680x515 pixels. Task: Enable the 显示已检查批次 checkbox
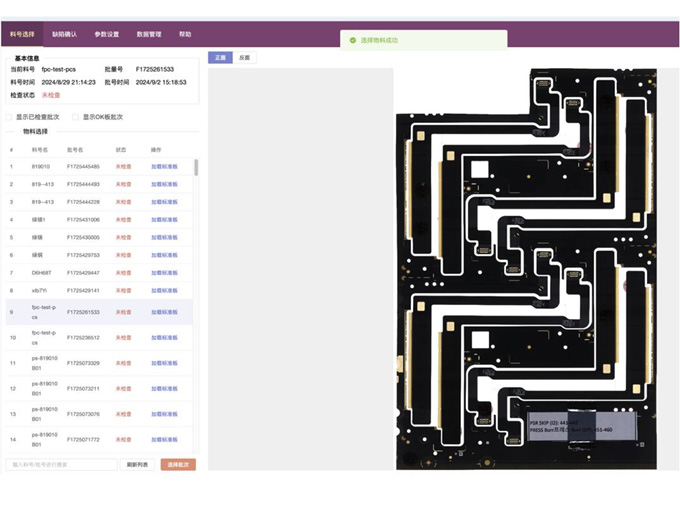10,117
